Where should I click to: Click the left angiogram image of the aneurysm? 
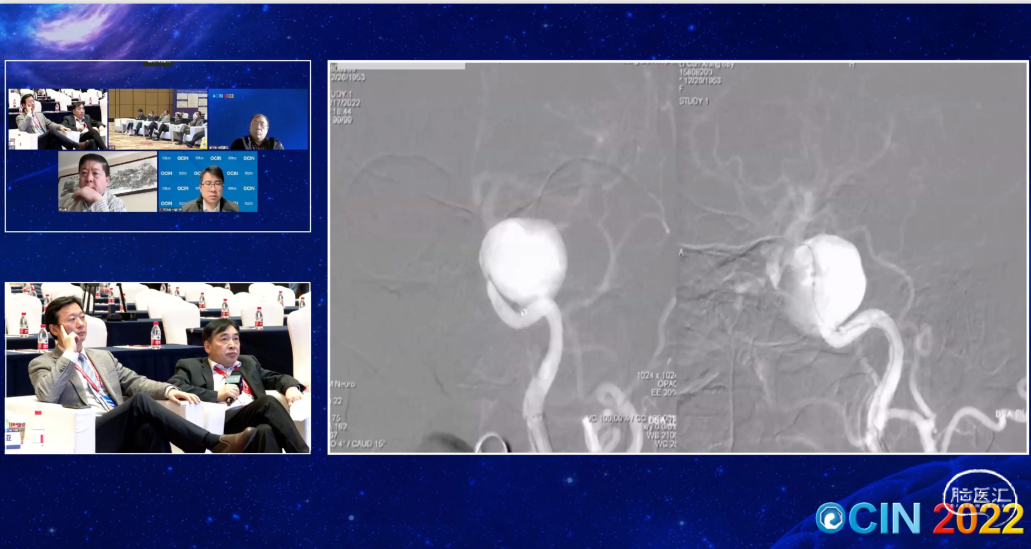pyautogui.click(x=503, y=257)
